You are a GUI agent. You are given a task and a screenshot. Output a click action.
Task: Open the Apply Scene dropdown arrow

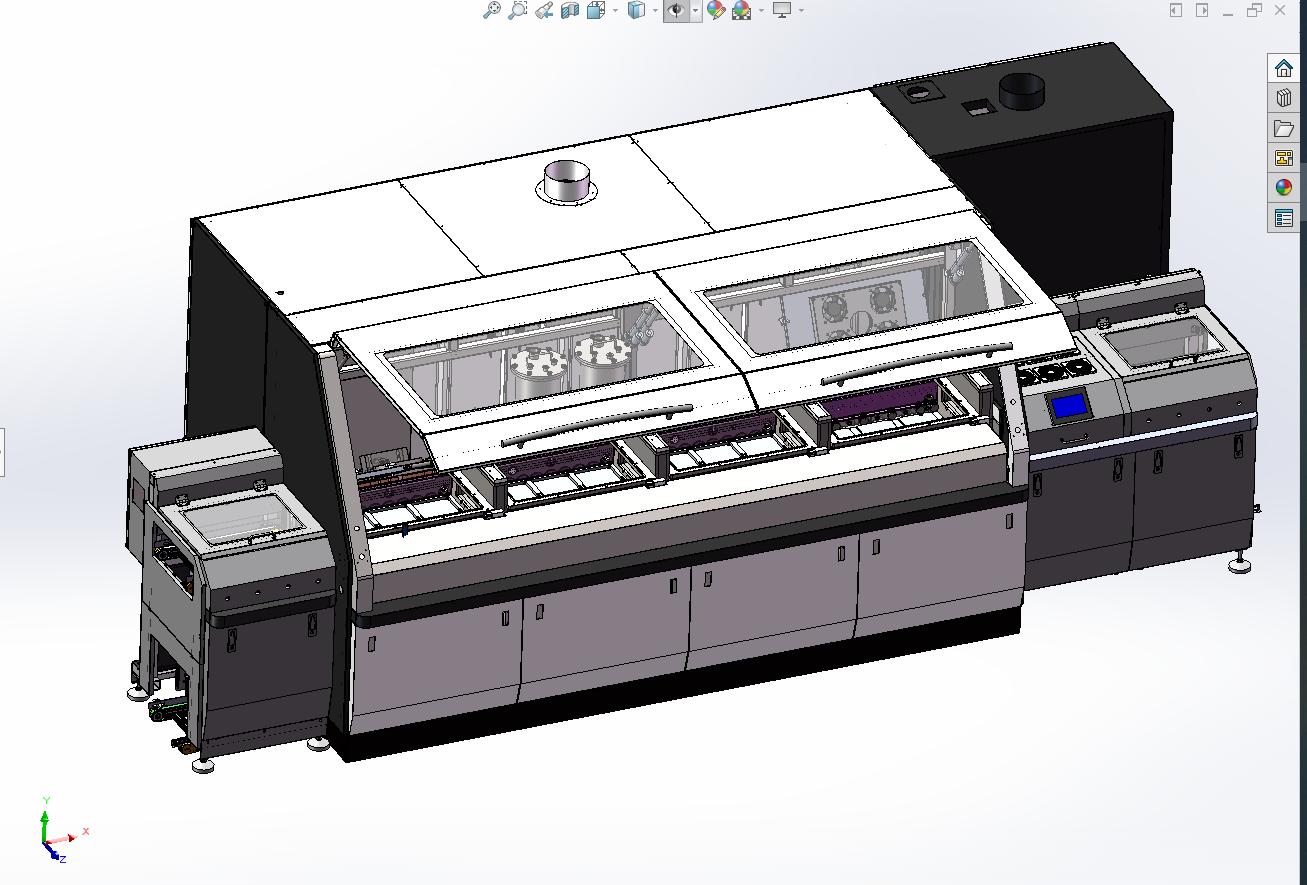click(x=761, y=10)
